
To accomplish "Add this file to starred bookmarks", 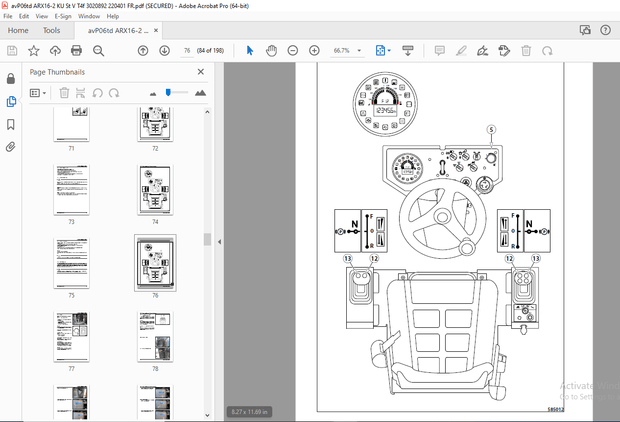I will tap(34, 51).
